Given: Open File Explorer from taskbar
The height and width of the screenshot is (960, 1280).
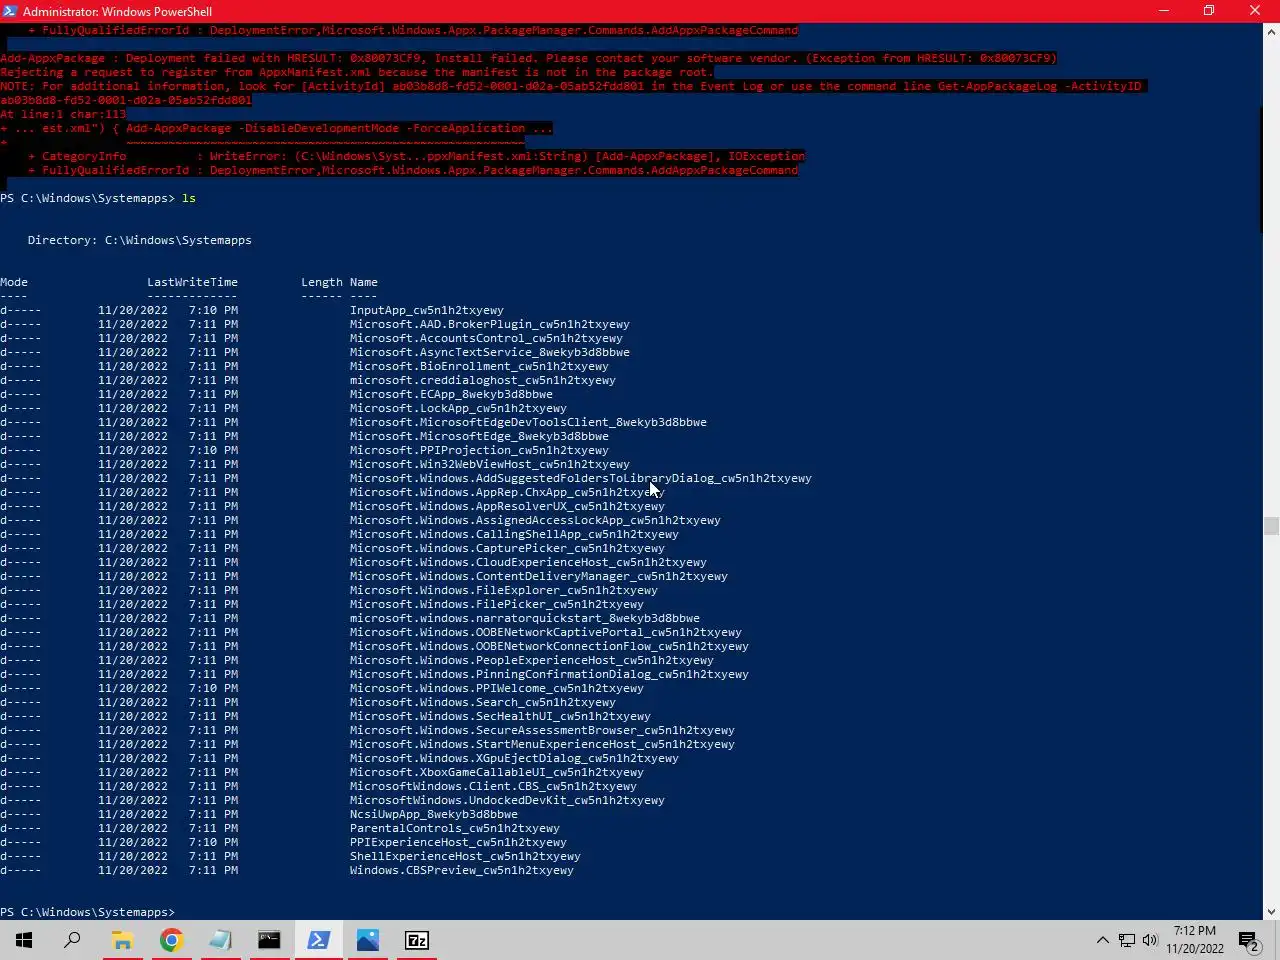Looking at the screenshot, I should 122,940.
